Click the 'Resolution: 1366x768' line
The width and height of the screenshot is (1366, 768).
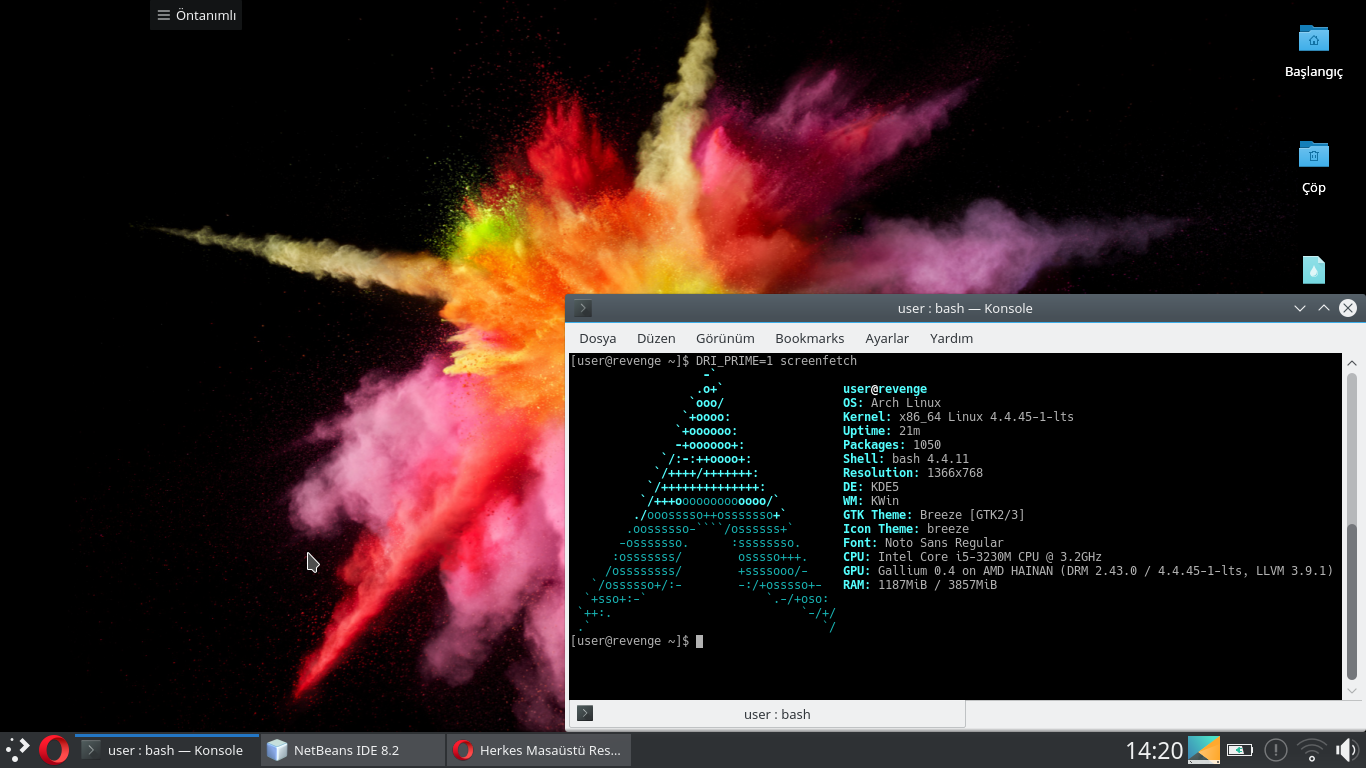(x=913, y=473)
